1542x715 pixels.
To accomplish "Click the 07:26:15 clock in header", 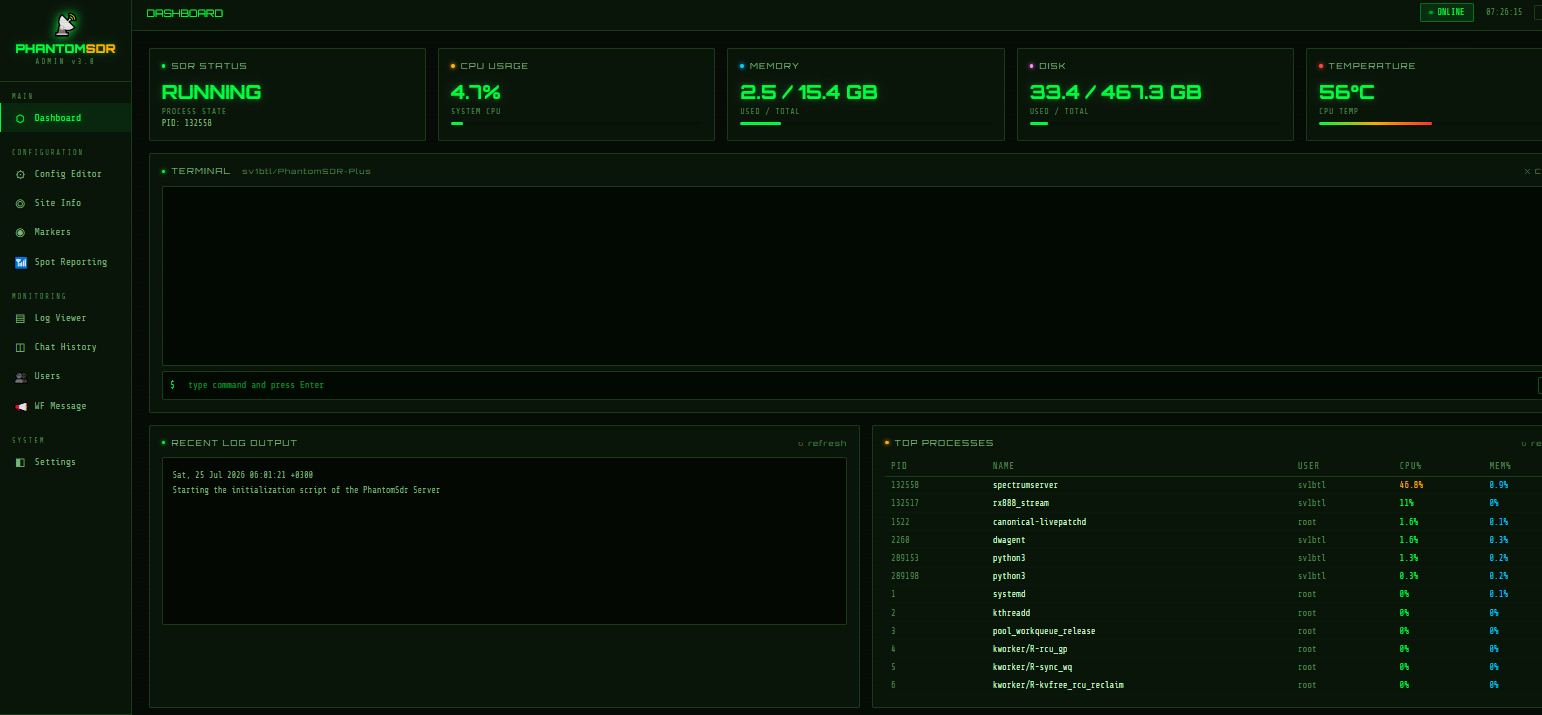I will 1504,12.
